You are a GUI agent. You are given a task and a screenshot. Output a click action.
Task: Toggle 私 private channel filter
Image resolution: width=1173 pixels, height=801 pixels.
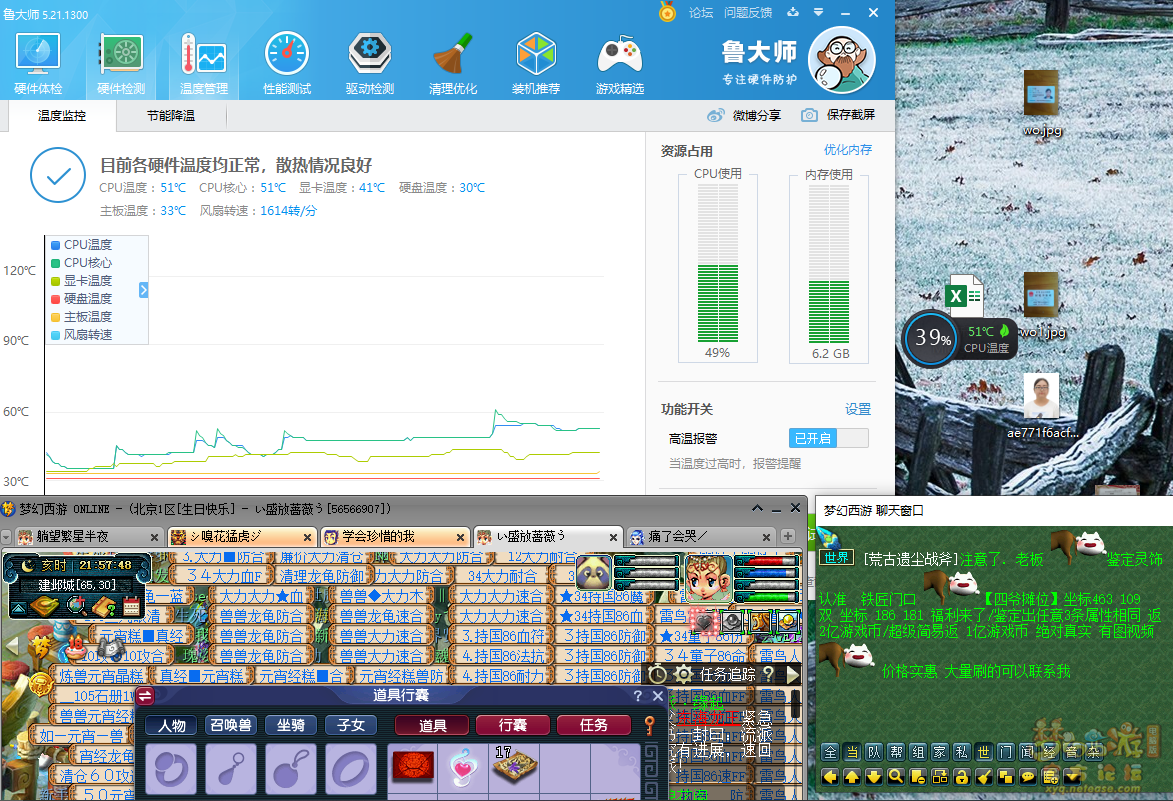click(961, 752)
